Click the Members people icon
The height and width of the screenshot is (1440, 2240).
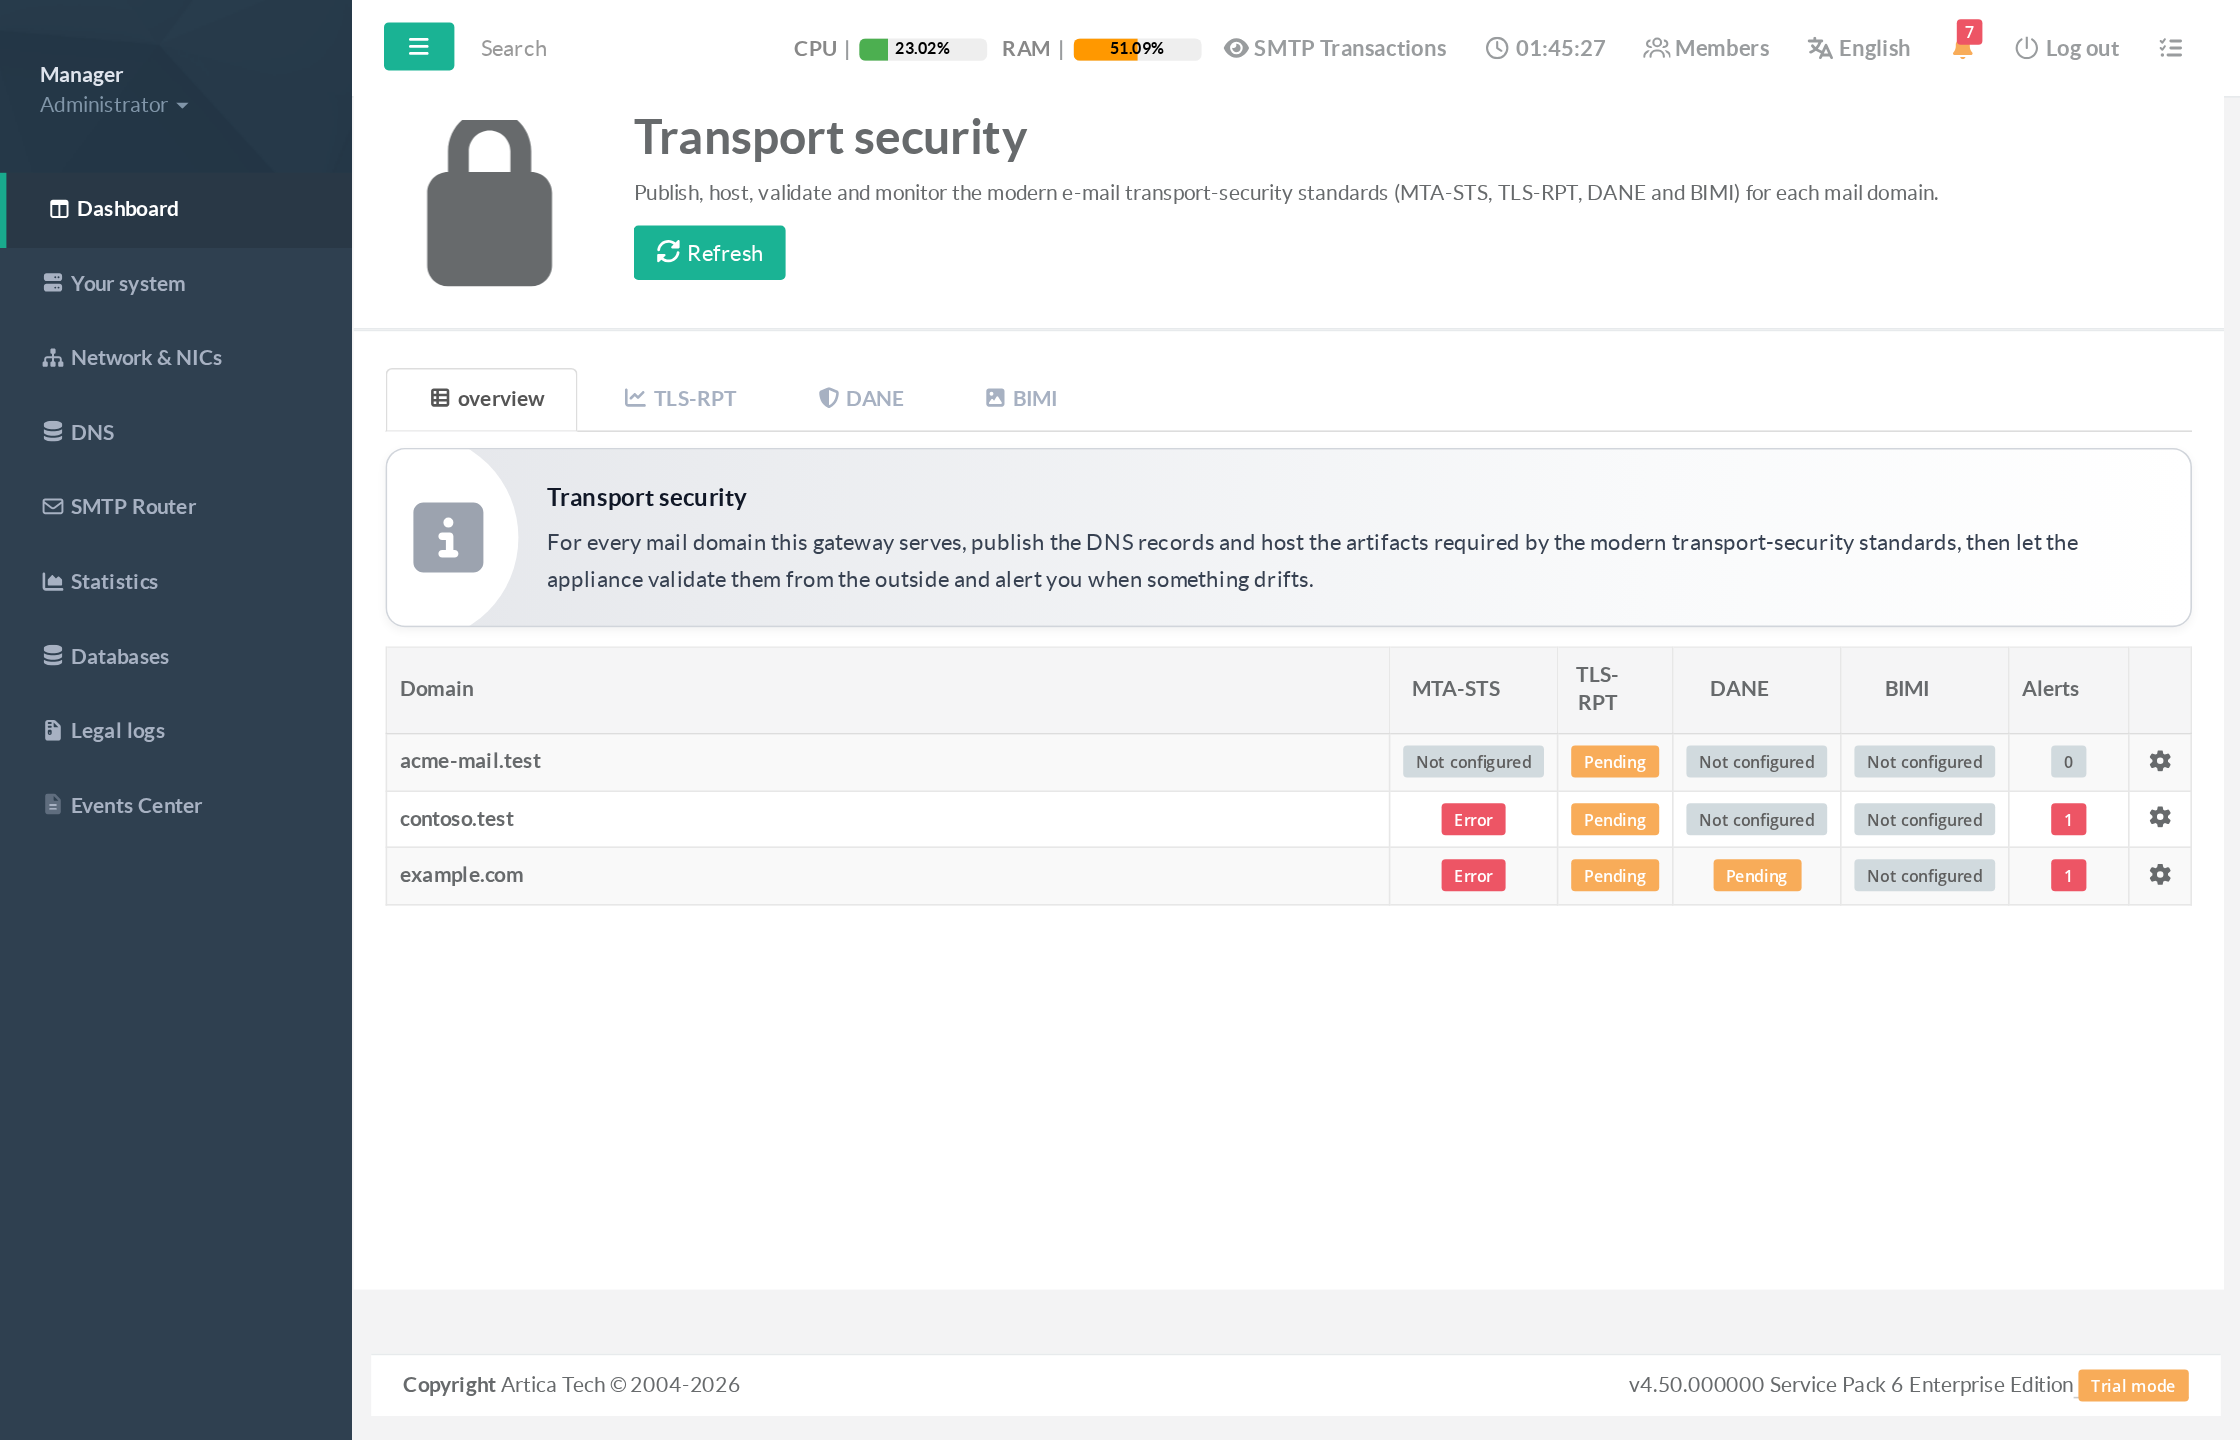tap(1656, 48)
